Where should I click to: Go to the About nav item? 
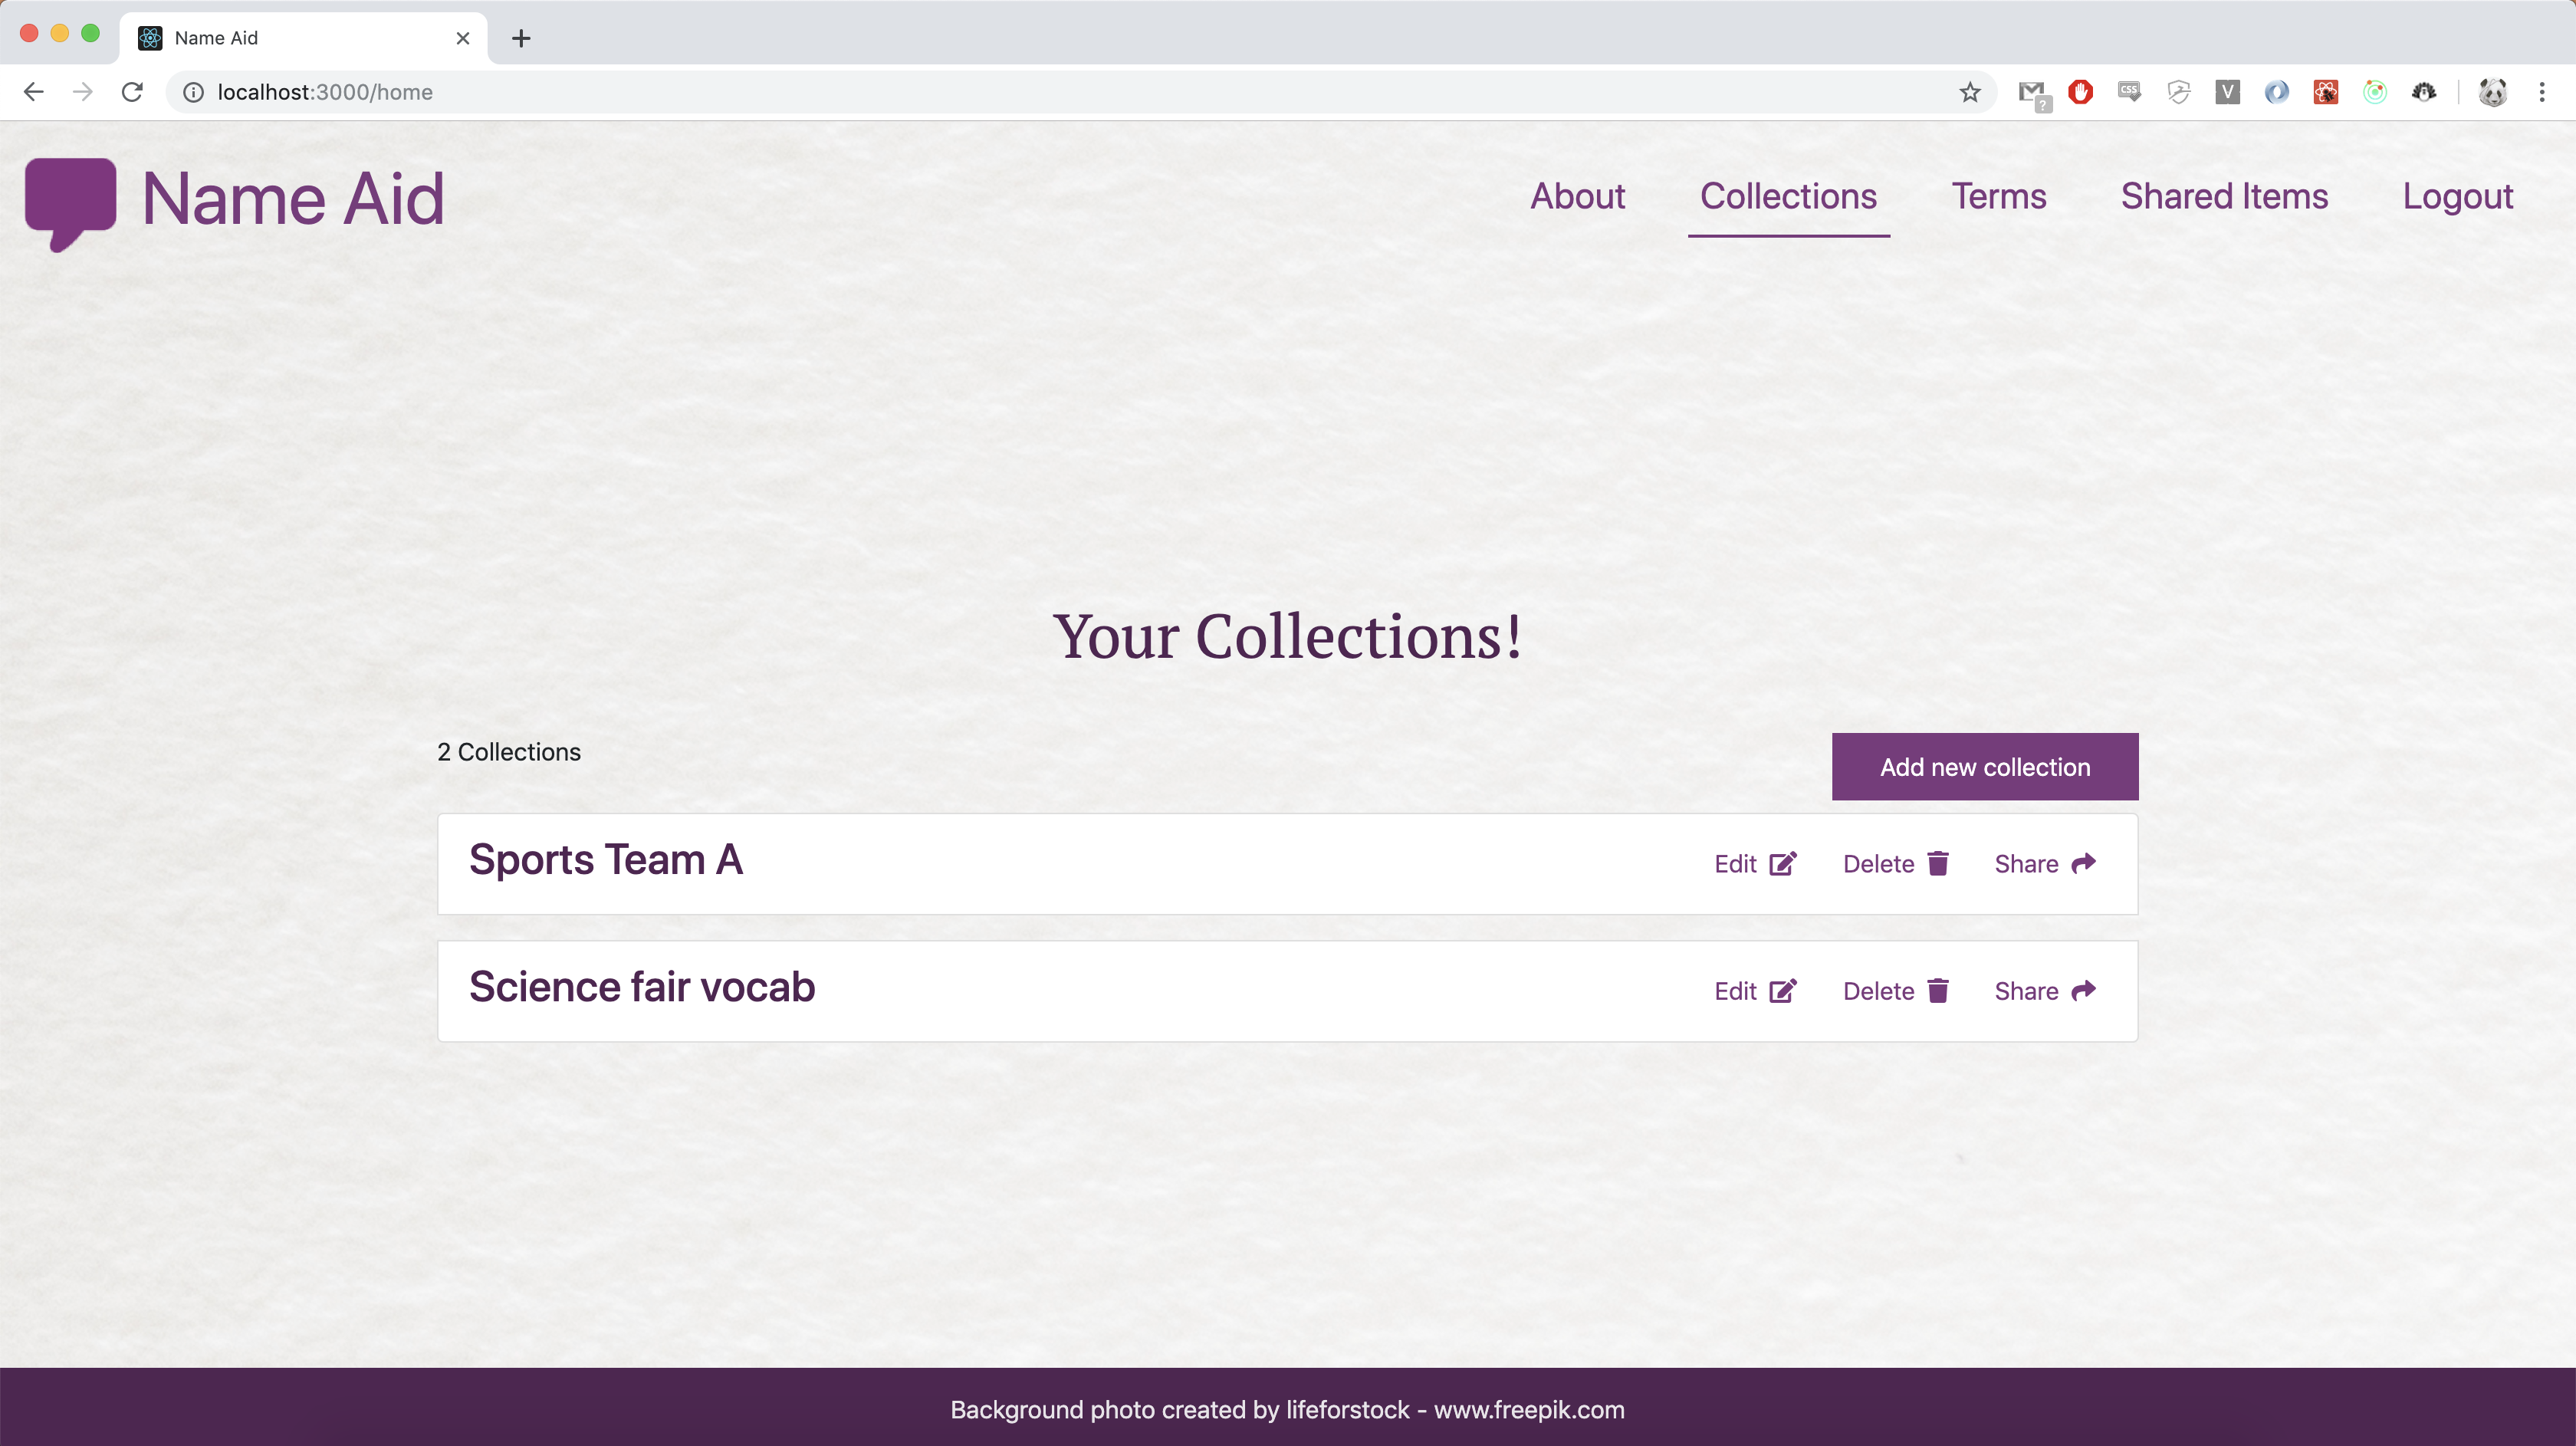click(1577, 196)
